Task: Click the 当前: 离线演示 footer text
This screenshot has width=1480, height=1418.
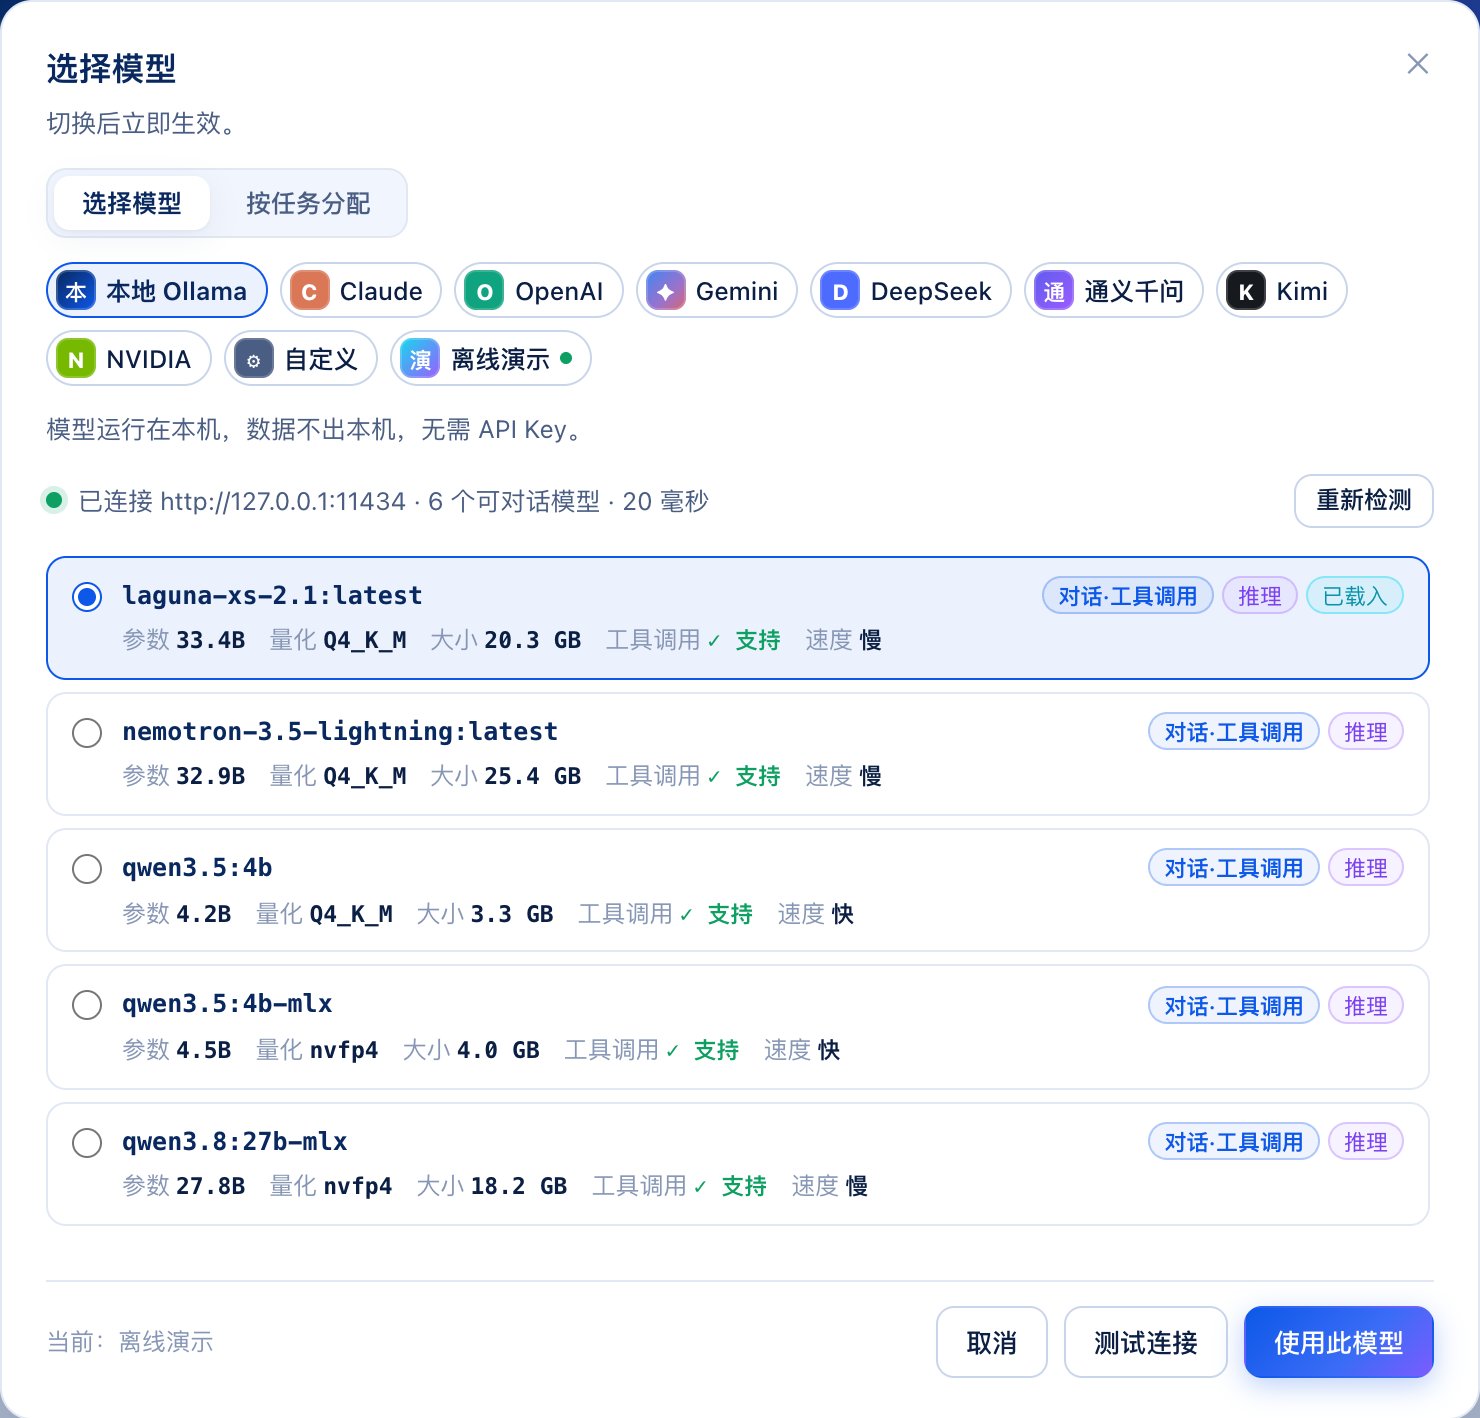Action: click(130, 1342)
